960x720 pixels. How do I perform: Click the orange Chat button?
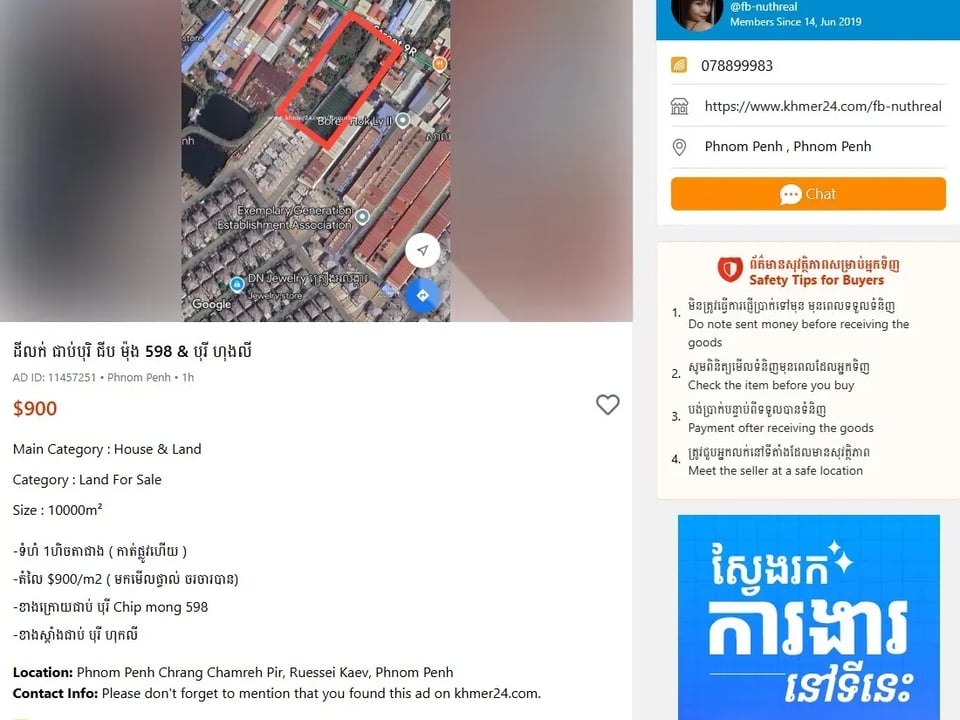pyautogui.click(x=808, y=194)
